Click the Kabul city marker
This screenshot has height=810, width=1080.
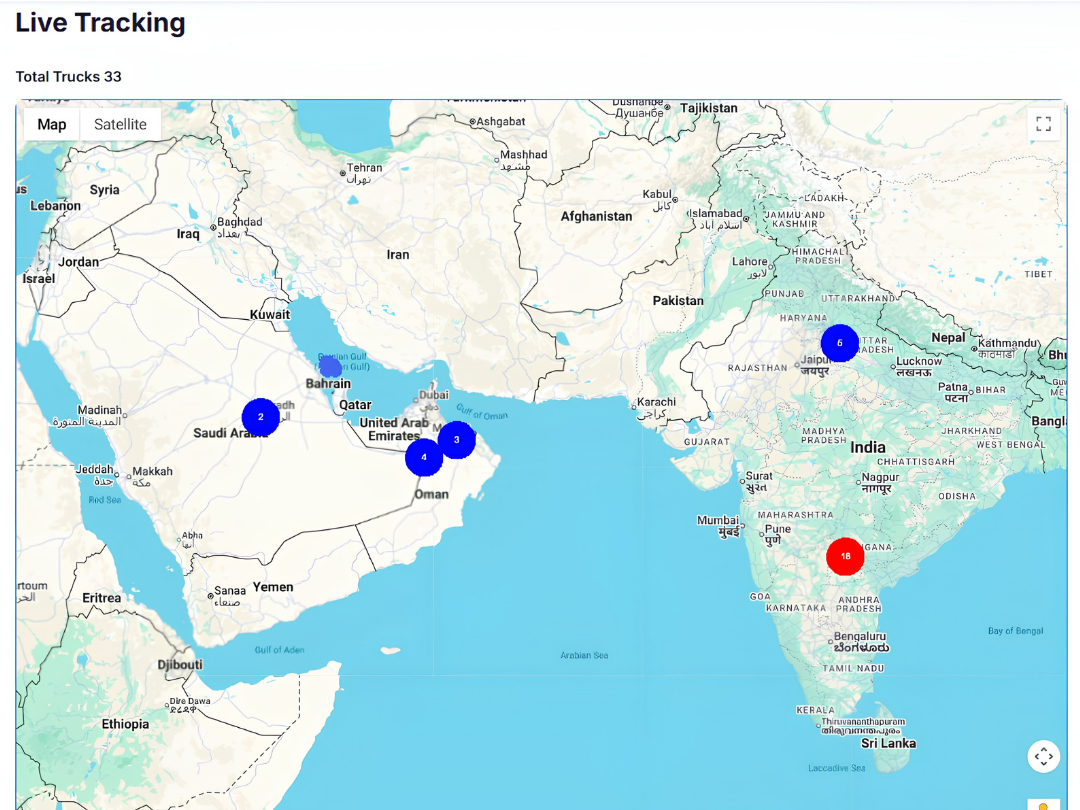[x=675, y=200]
